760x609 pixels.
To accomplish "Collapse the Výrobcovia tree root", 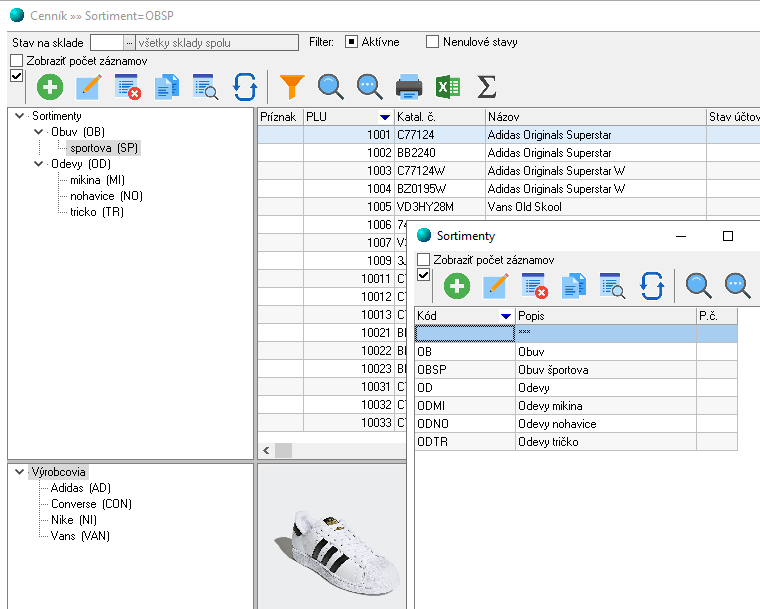I will click(20, 472).
